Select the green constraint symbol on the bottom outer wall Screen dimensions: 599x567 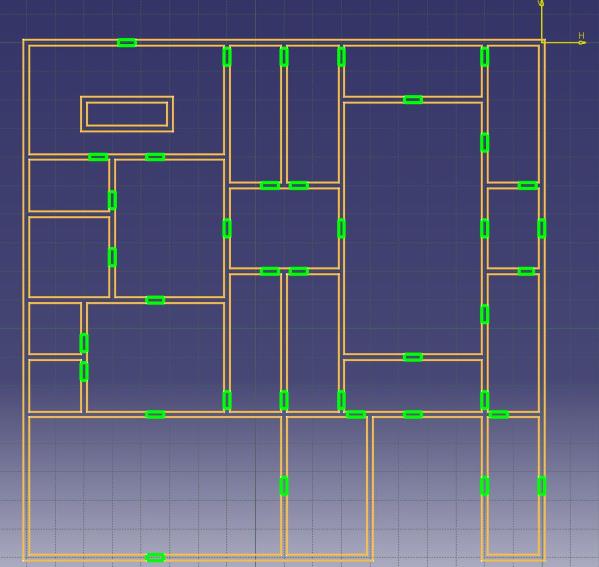pos(155,557)
